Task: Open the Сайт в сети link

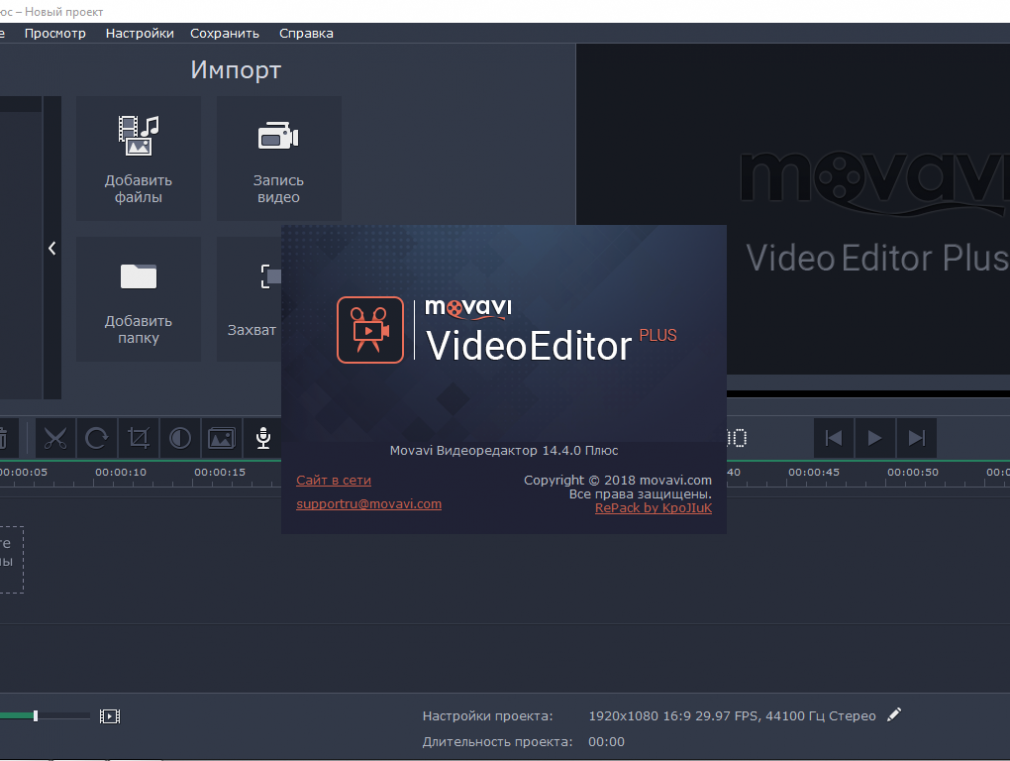Action: 334,480
